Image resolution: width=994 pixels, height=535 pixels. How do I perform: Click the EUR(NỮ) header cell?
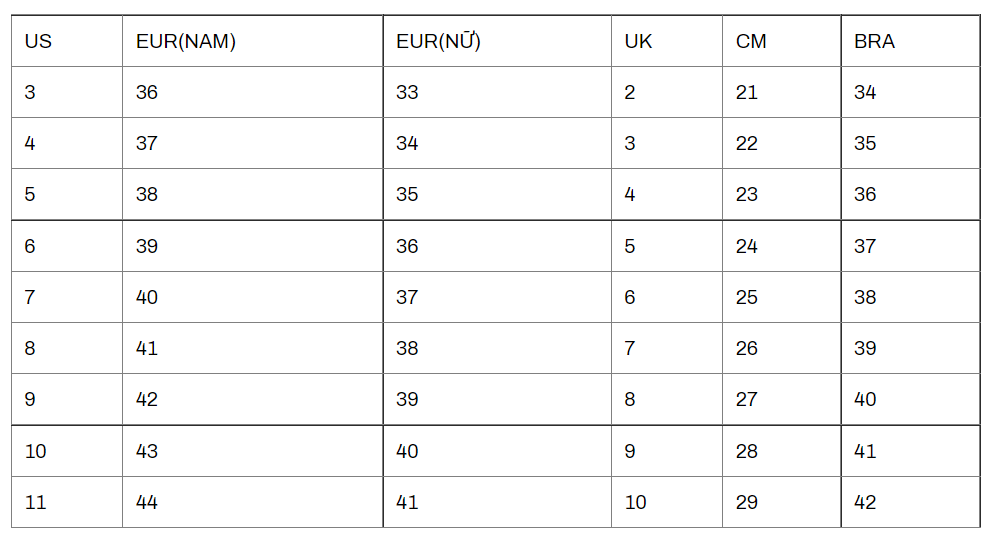click(439, 42)
